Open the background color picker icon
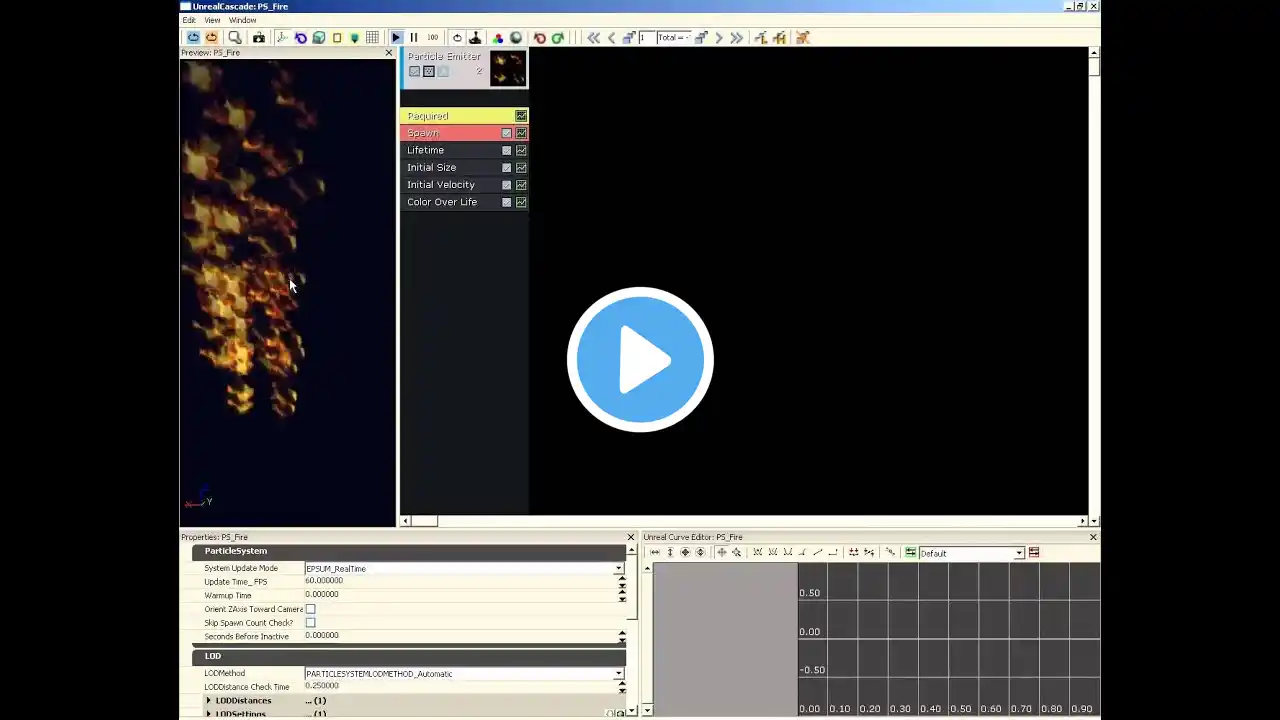Image resolution: width=1280 pixels, height=720 pixels. click(499, 38)
